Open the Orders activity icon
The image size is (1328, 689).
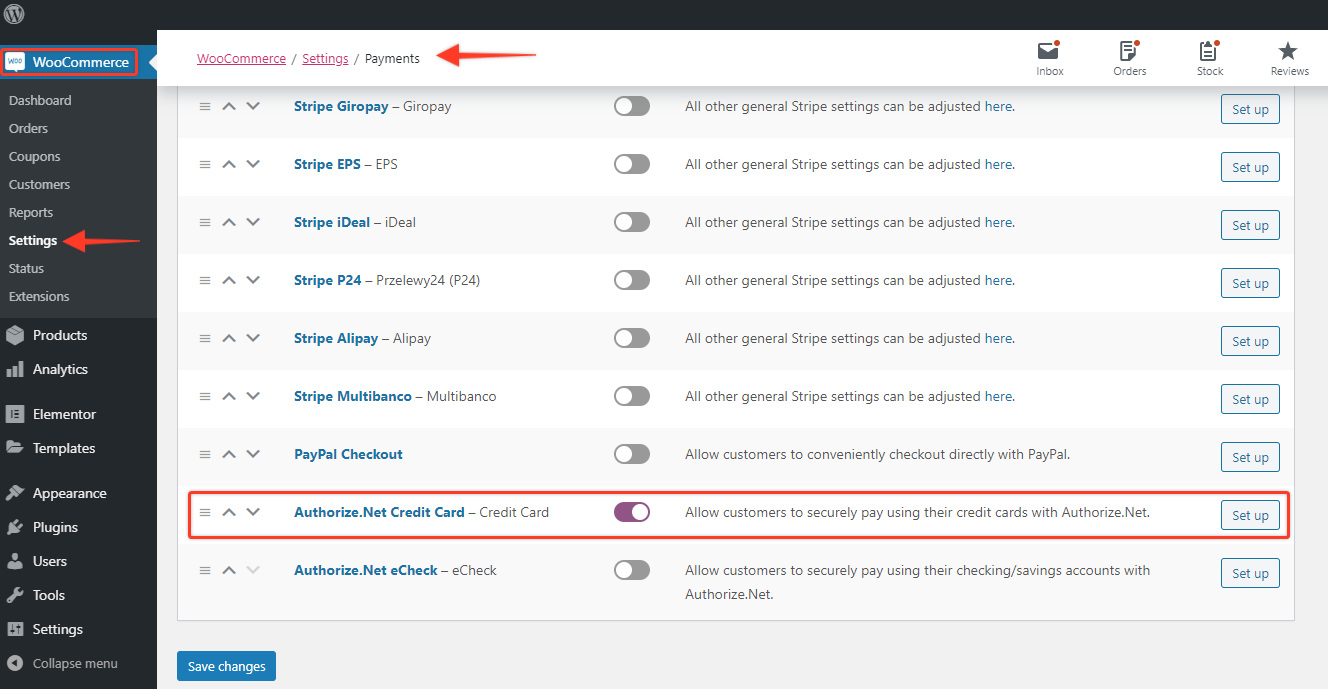coord(1129,52)
